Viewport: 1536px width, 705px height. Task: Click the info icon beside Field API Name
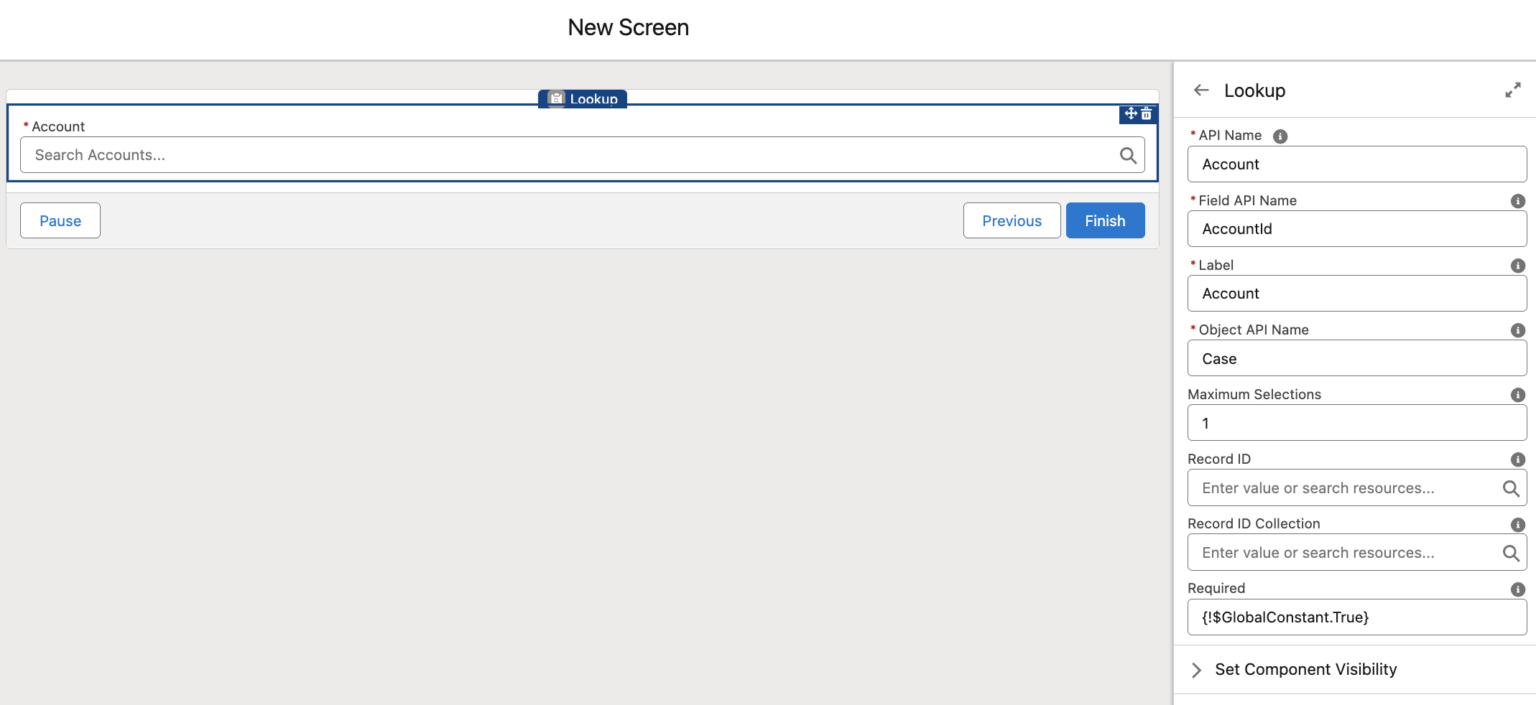click(1517, 200)
